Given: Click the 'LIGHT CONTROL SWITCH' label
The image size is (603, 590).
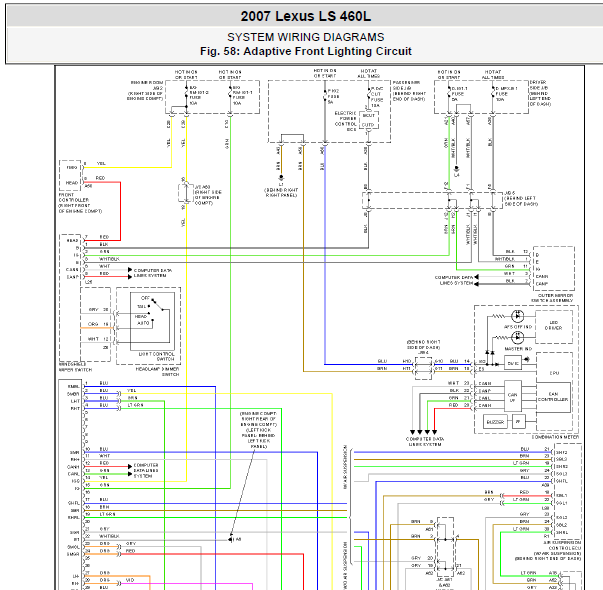Looking at the screenshot, I should tap(157, 356).
